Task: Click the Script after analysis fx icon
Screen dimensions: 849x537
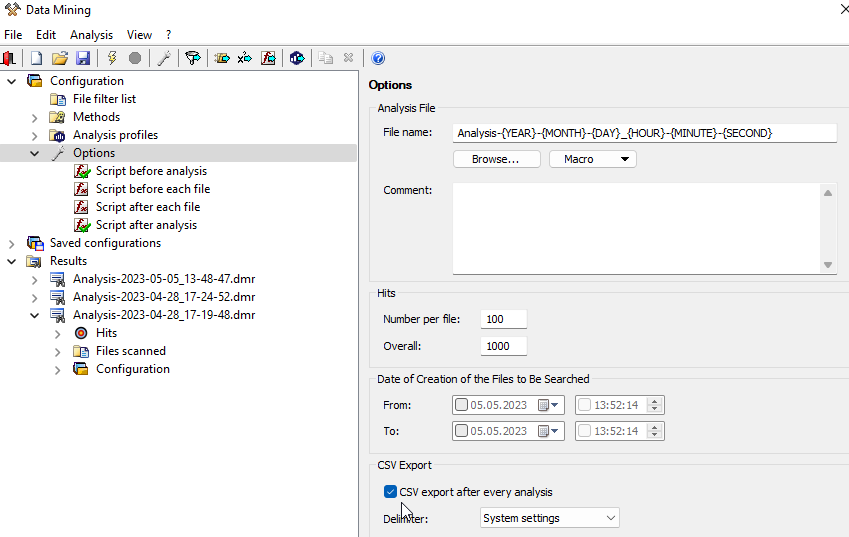Action: [82, 225]
